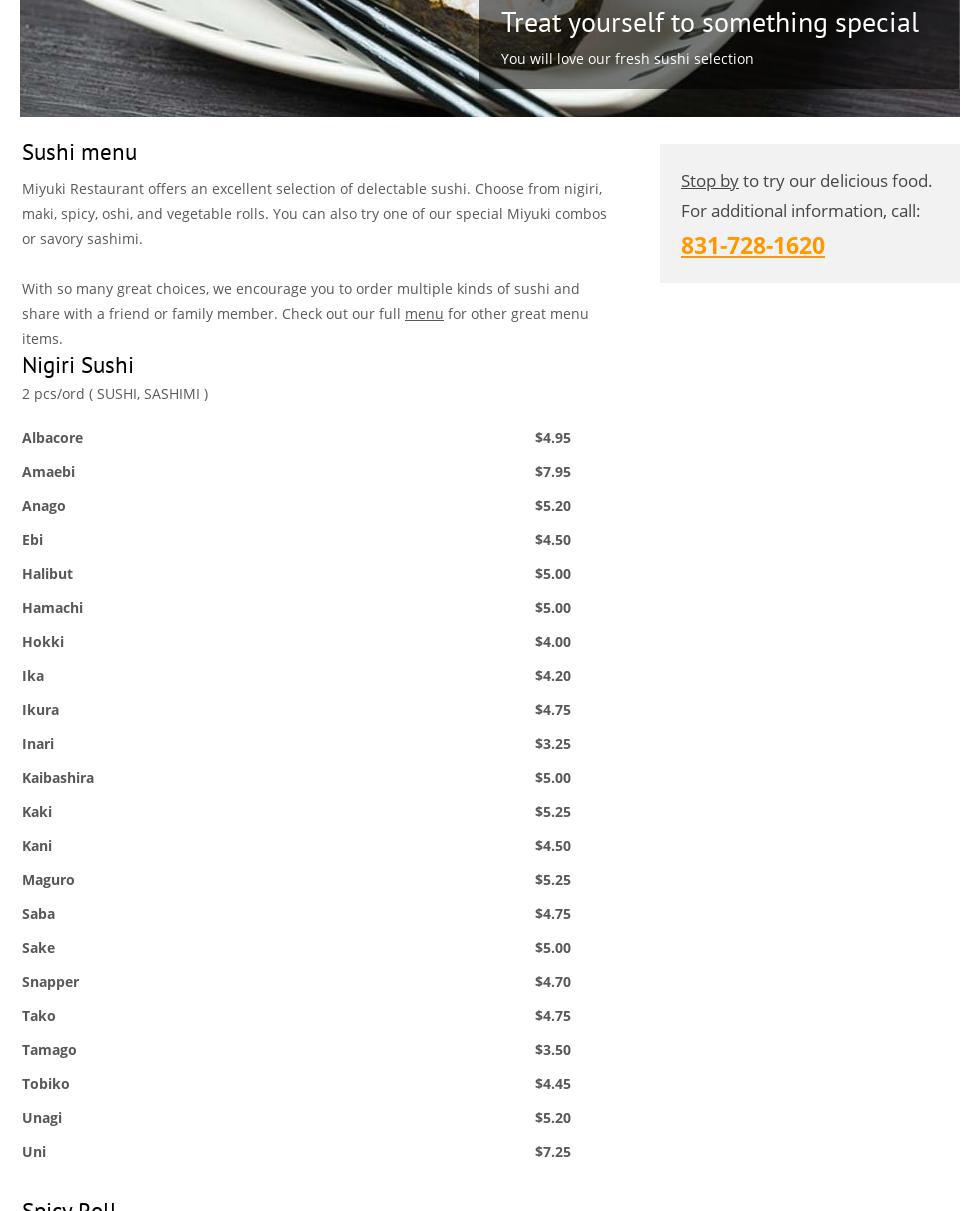Click the $7.95 price for Amaebi
The width and height of the screenshot is (980, 1211).
click(552, 472)
